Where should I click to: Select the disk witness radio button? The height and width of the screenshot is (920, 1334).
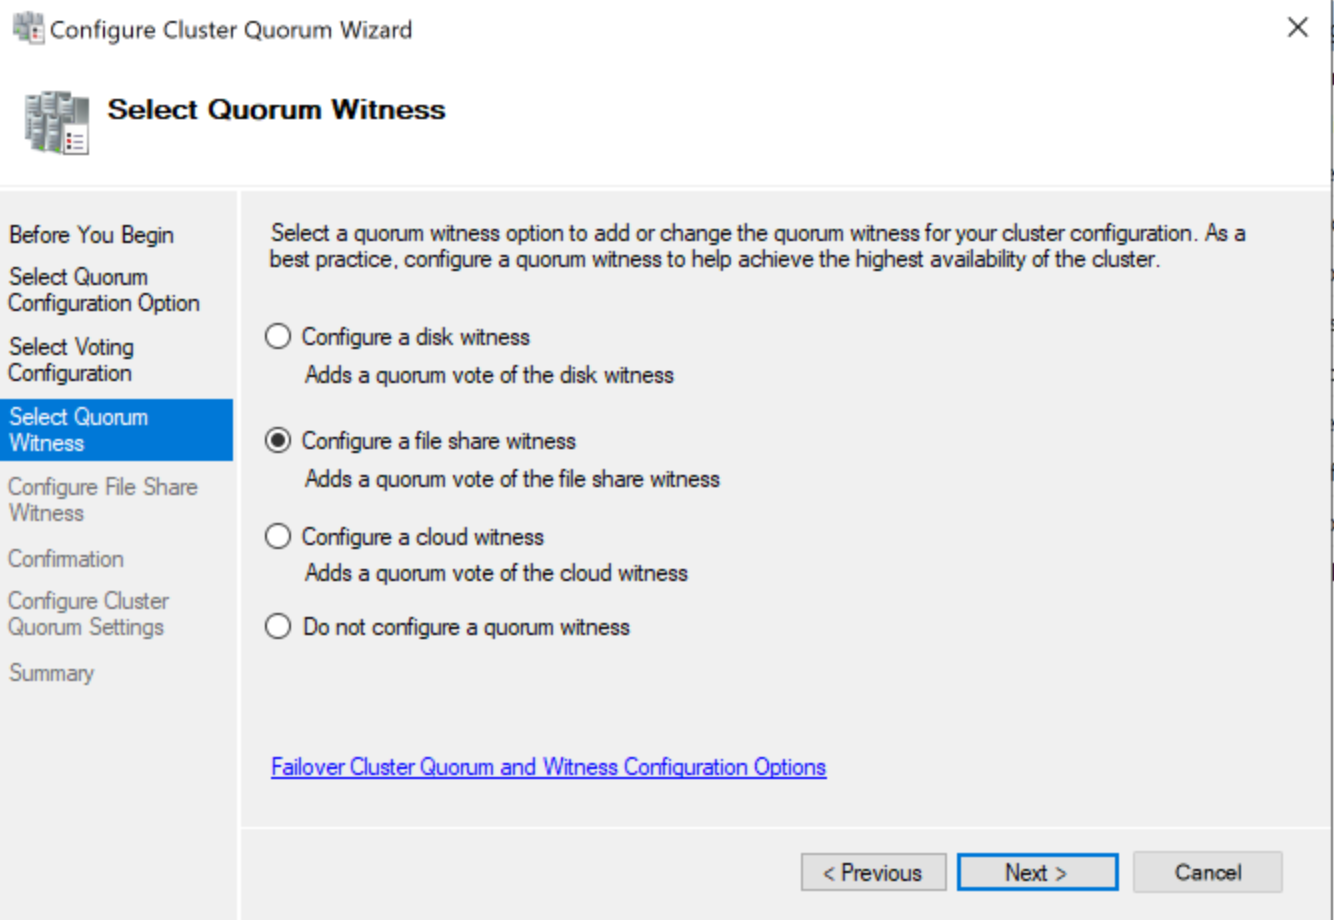click(278, 337)
